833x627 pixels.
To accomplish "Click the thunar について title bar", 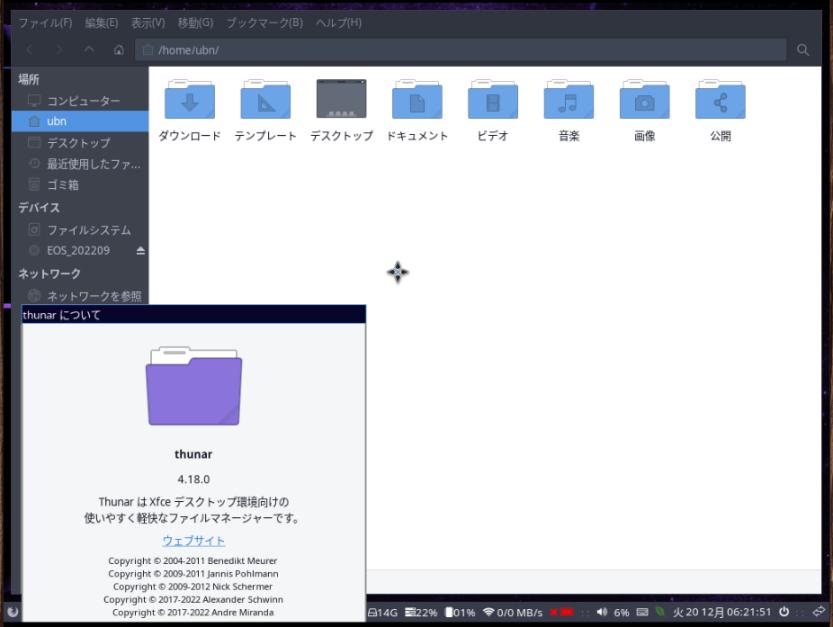I will click(193, 315).
